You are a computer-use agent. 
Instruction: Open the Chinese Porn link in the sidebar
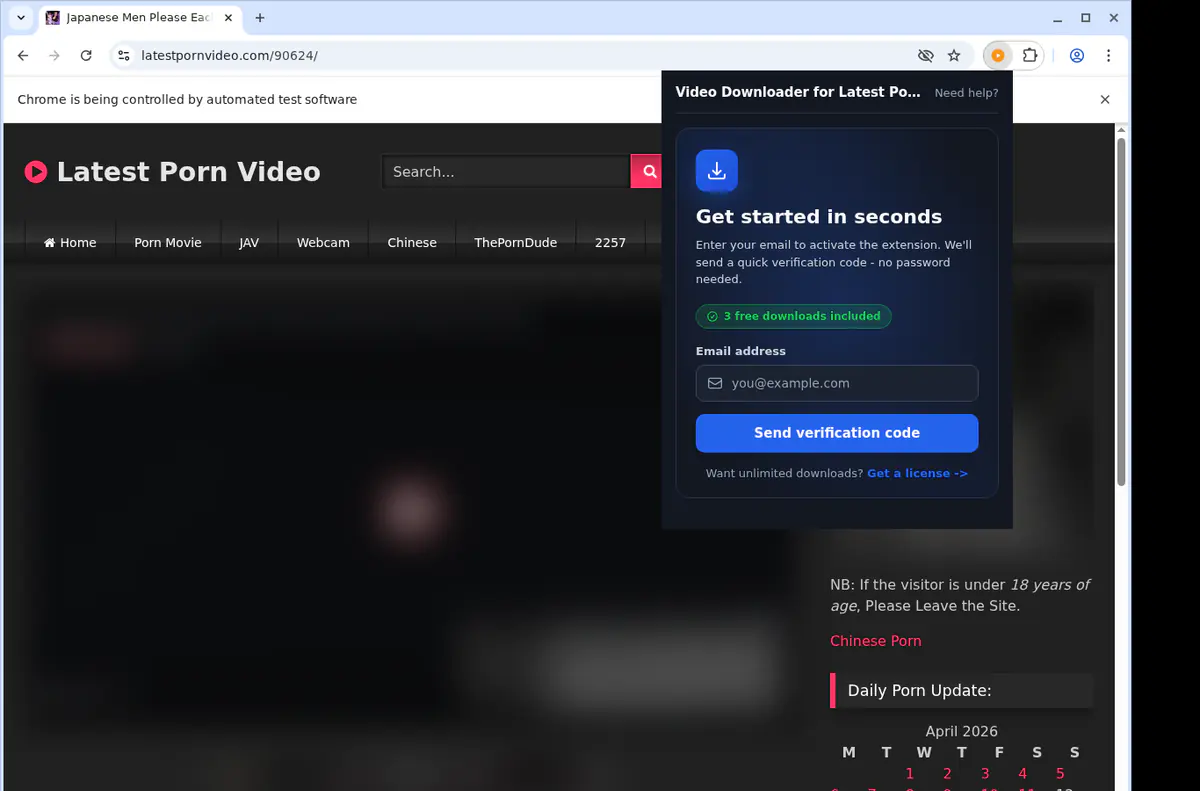tap(876, 641)
